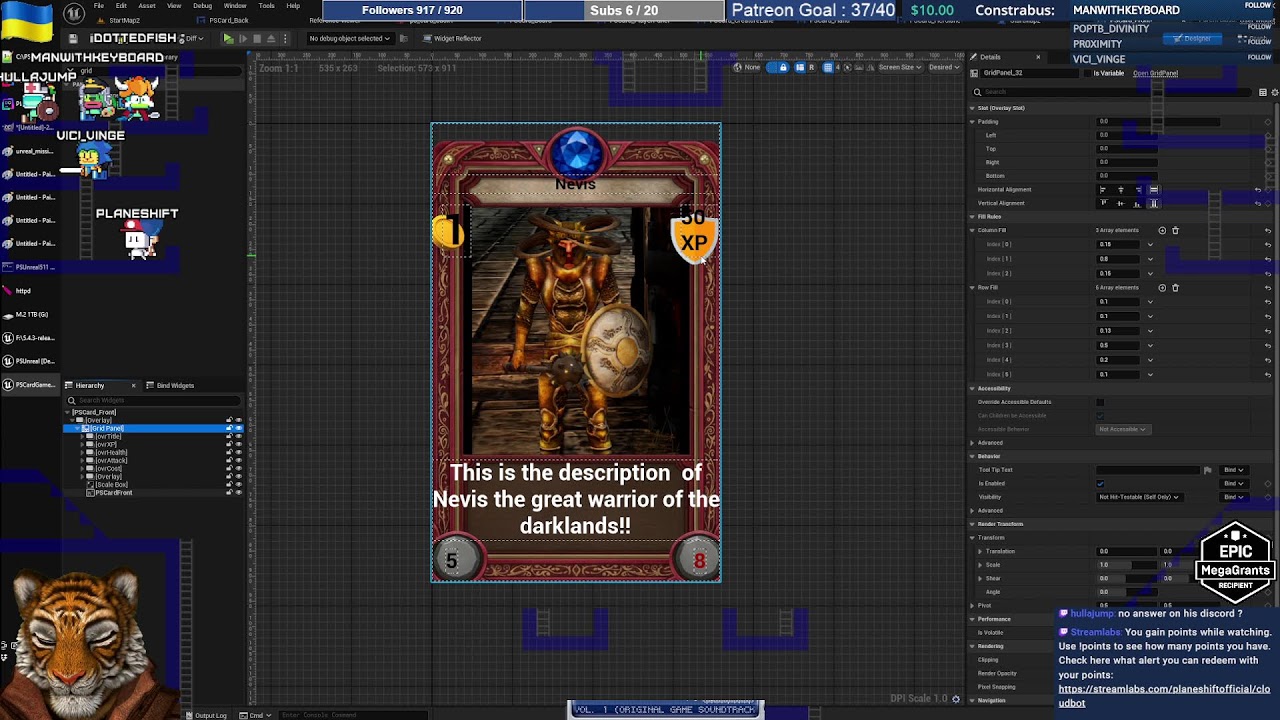Screen dimensions: 1280x720
Task: Open the Visibility dropdown (Not Hit-Testable)
Action: pos(1139,497)
